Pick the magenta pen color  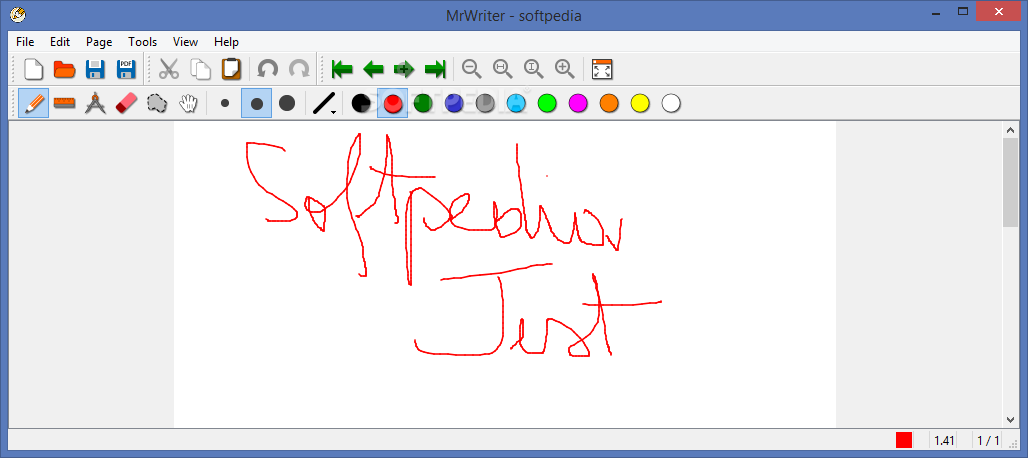(578, 103)
